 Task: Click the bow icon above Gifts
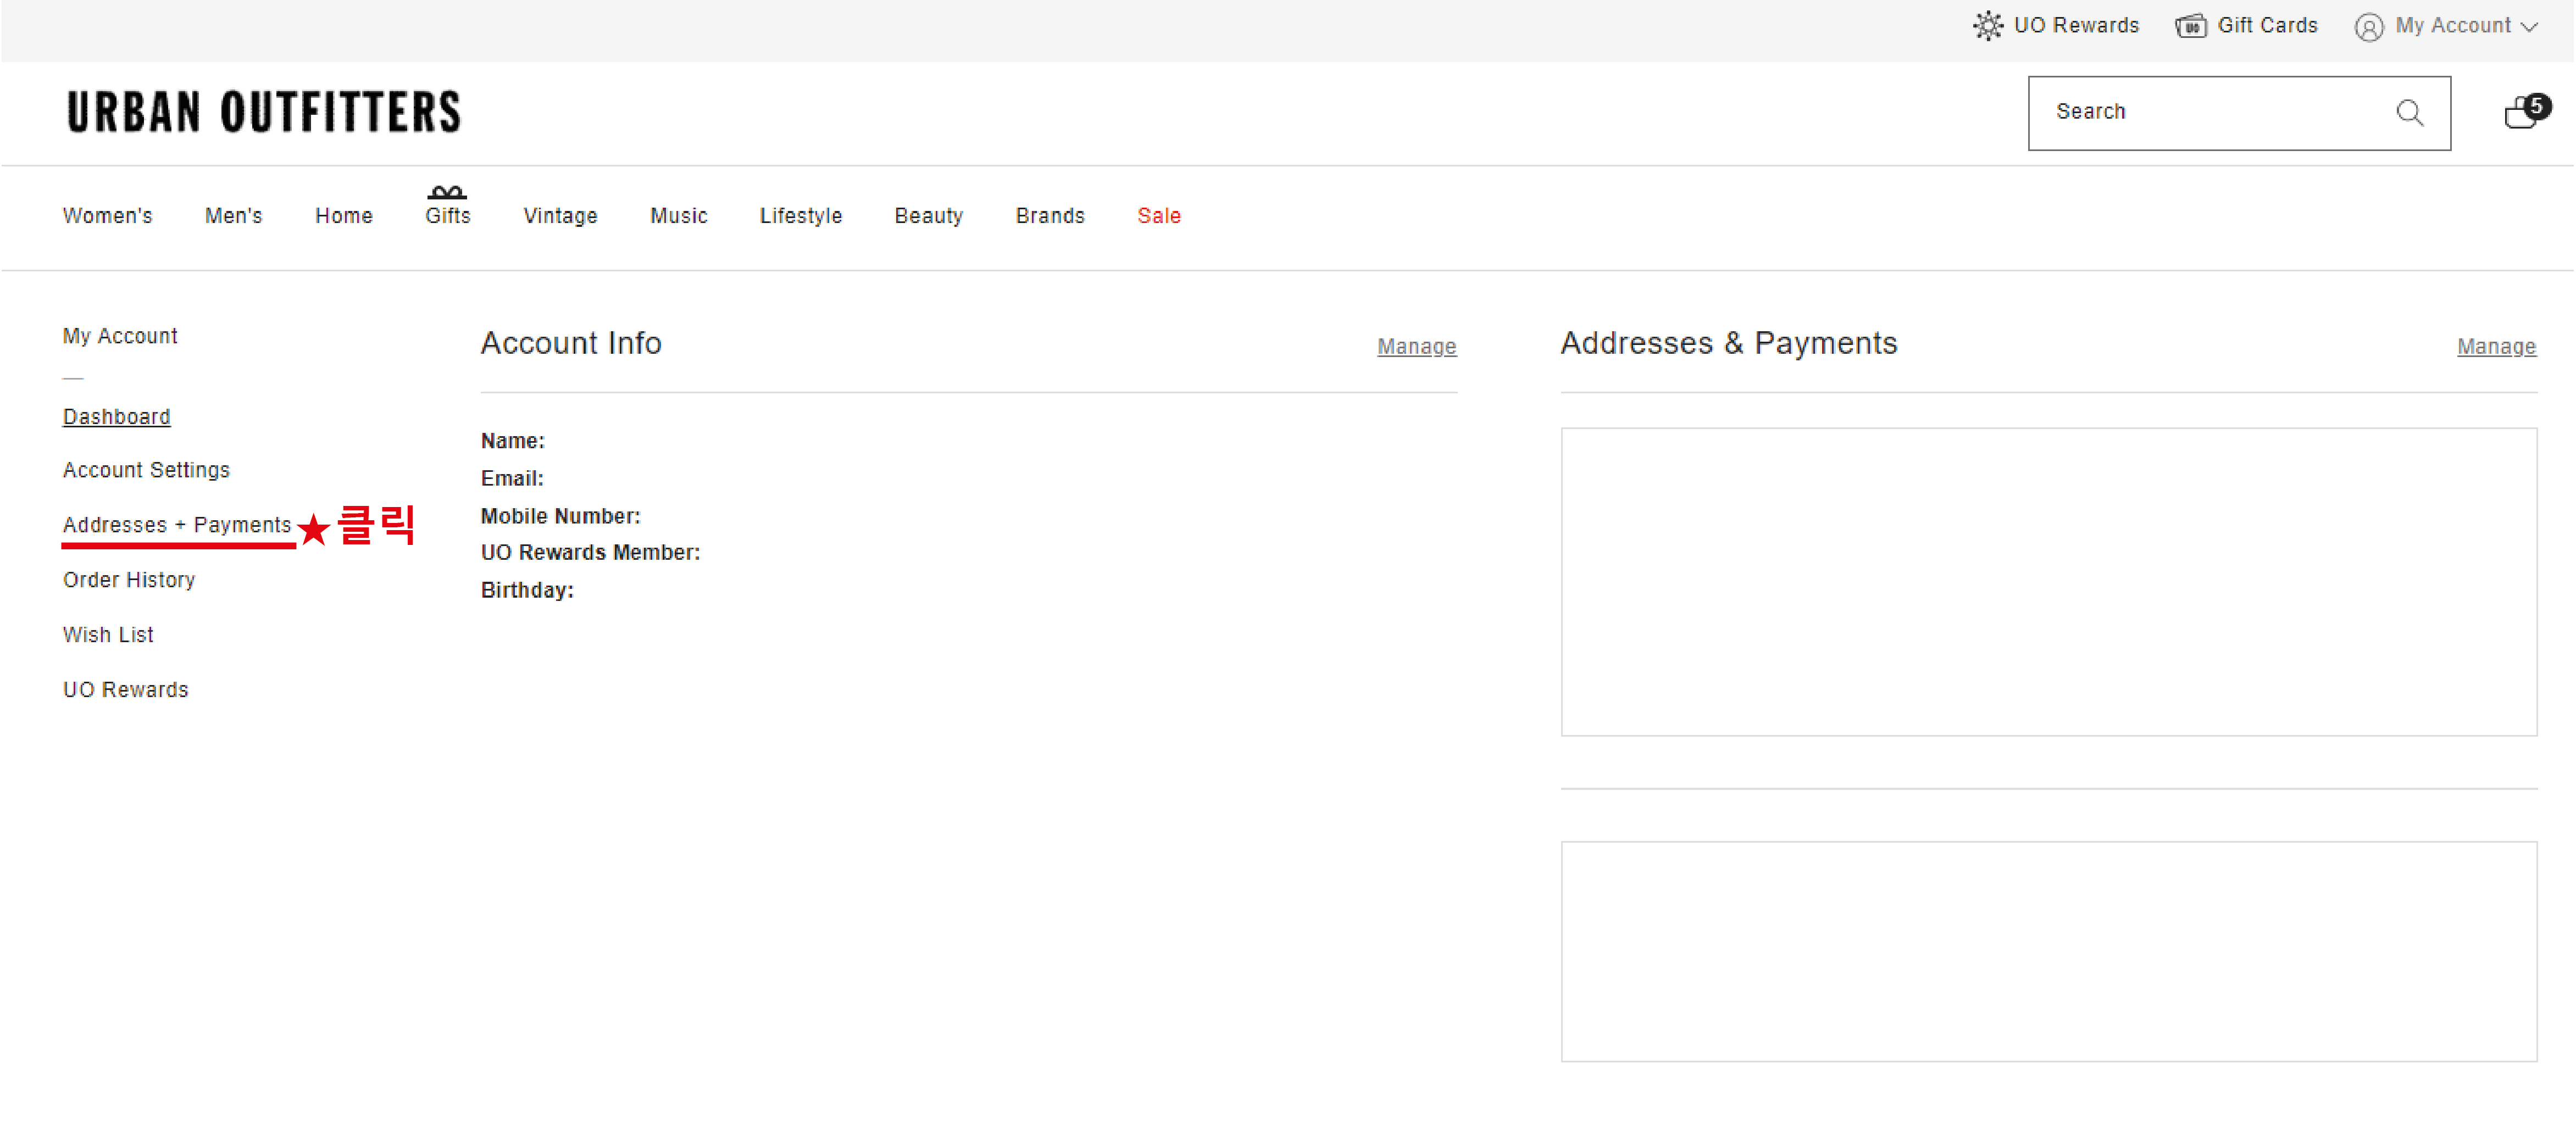coord(447,192)
